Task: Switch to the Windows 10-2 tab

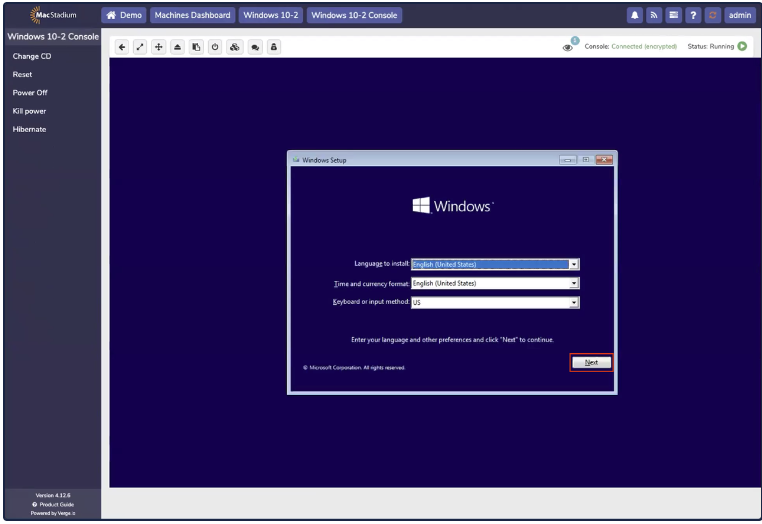Action: (270, 15)
